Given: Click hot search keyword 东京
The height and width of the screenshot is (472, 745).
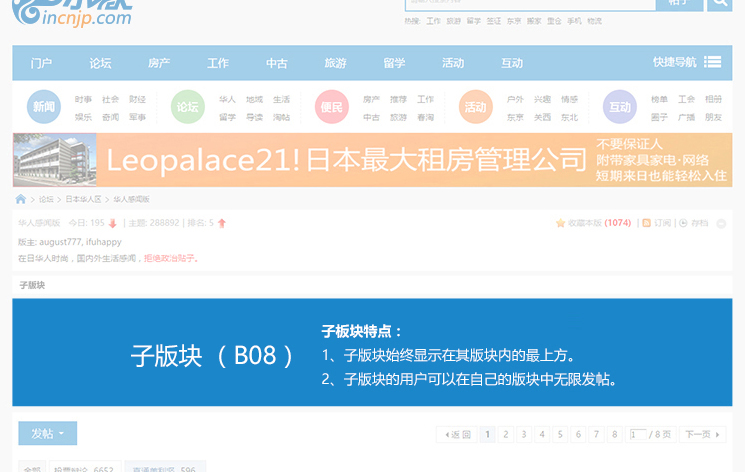Looking at the screenshot, I should (x=514, y=21).
